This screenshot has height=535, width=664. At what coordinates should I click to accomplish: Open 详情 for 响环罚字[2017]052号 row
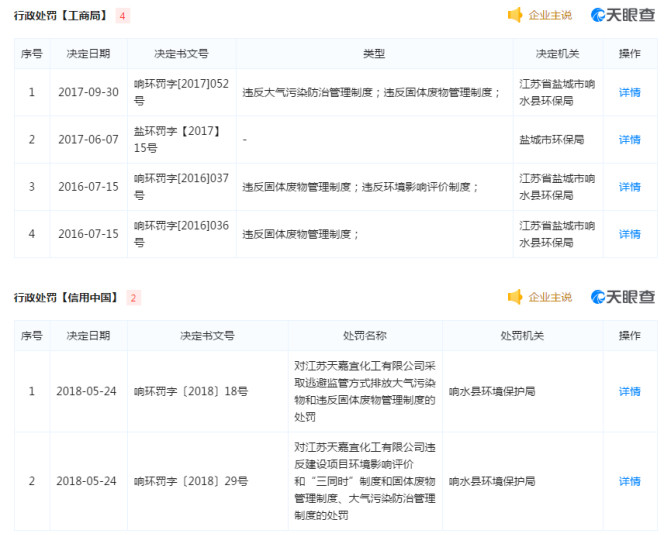point(629,92)
